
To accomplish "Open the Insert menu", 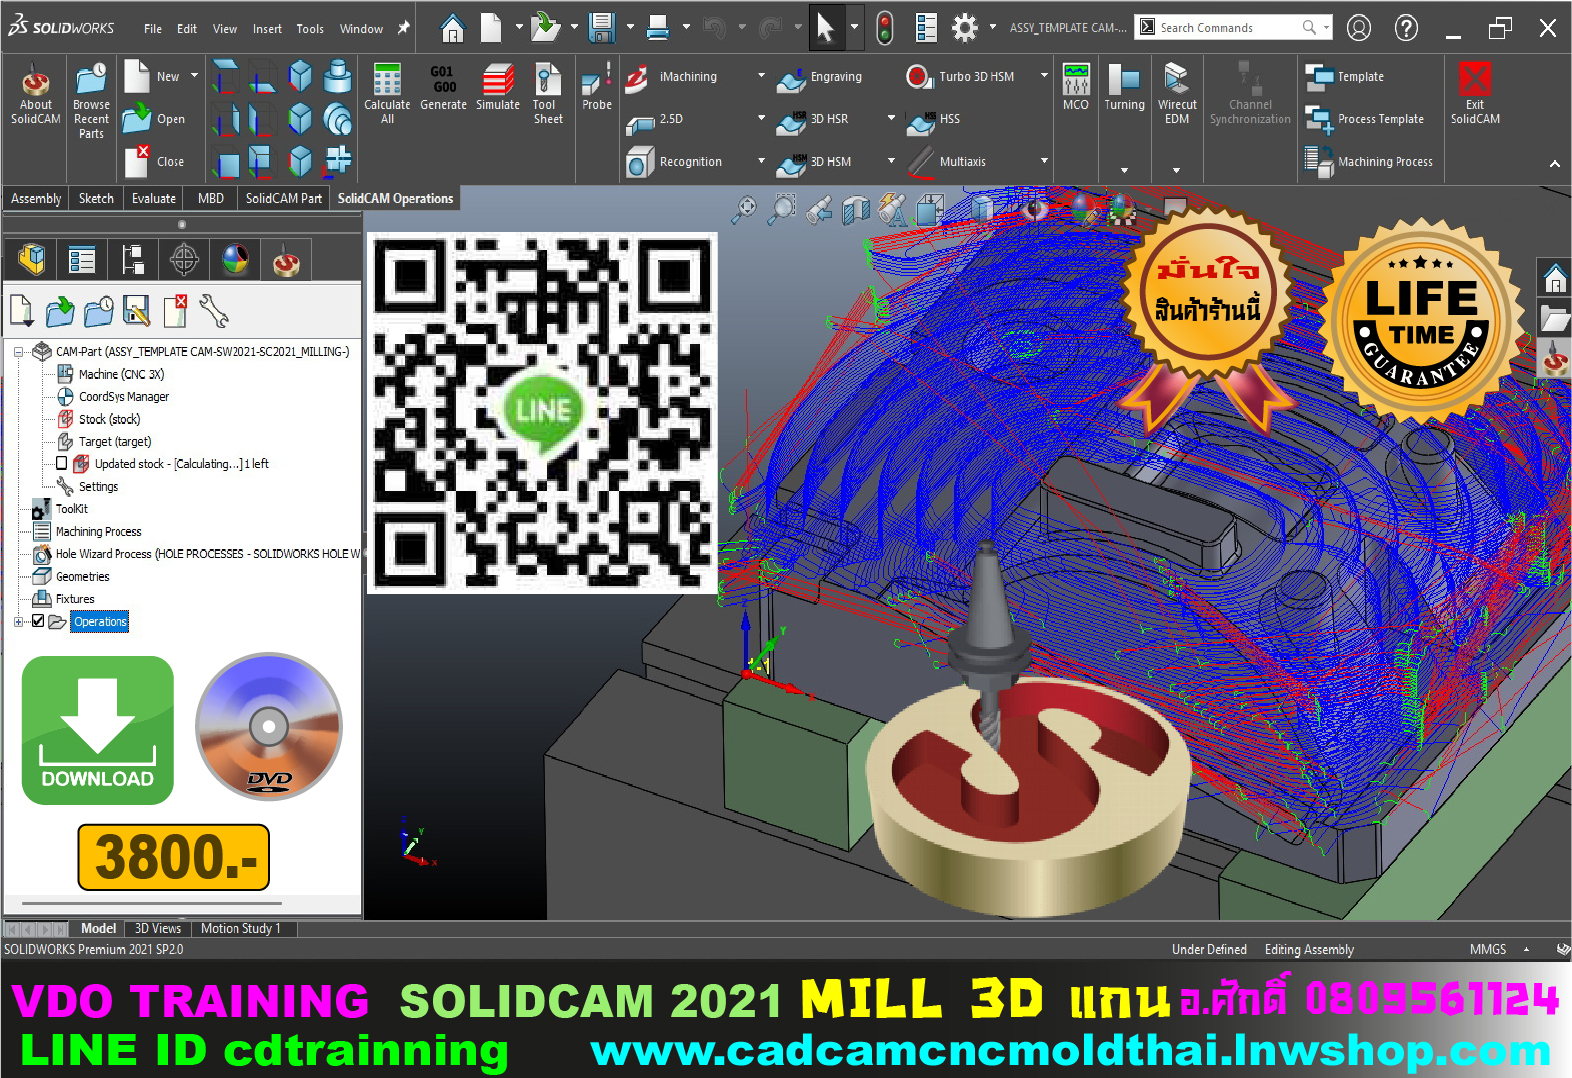I will (267, 29).
